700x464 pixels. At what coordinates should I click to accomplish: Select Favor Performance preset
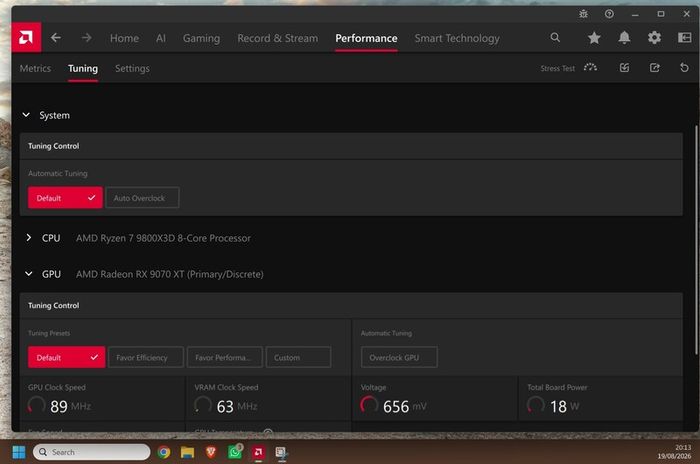pyautogui.click(x=225, y=357)
